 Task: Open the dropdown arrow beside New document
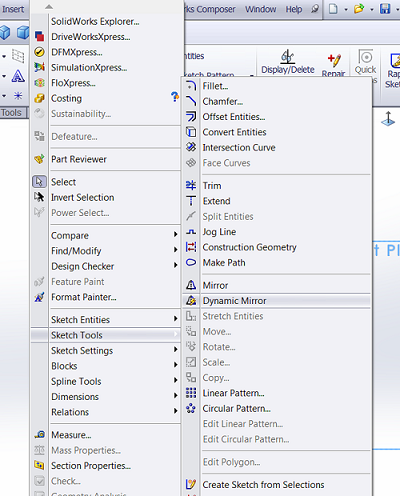(346, 9)
